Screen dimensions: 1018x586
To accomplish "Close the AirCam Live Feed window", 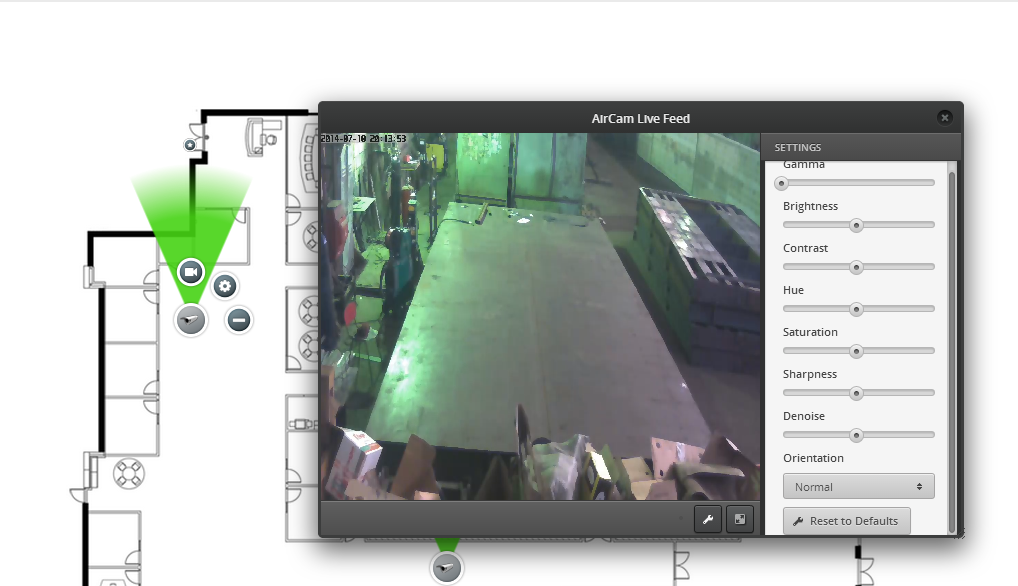I will (x=945, y=118).
